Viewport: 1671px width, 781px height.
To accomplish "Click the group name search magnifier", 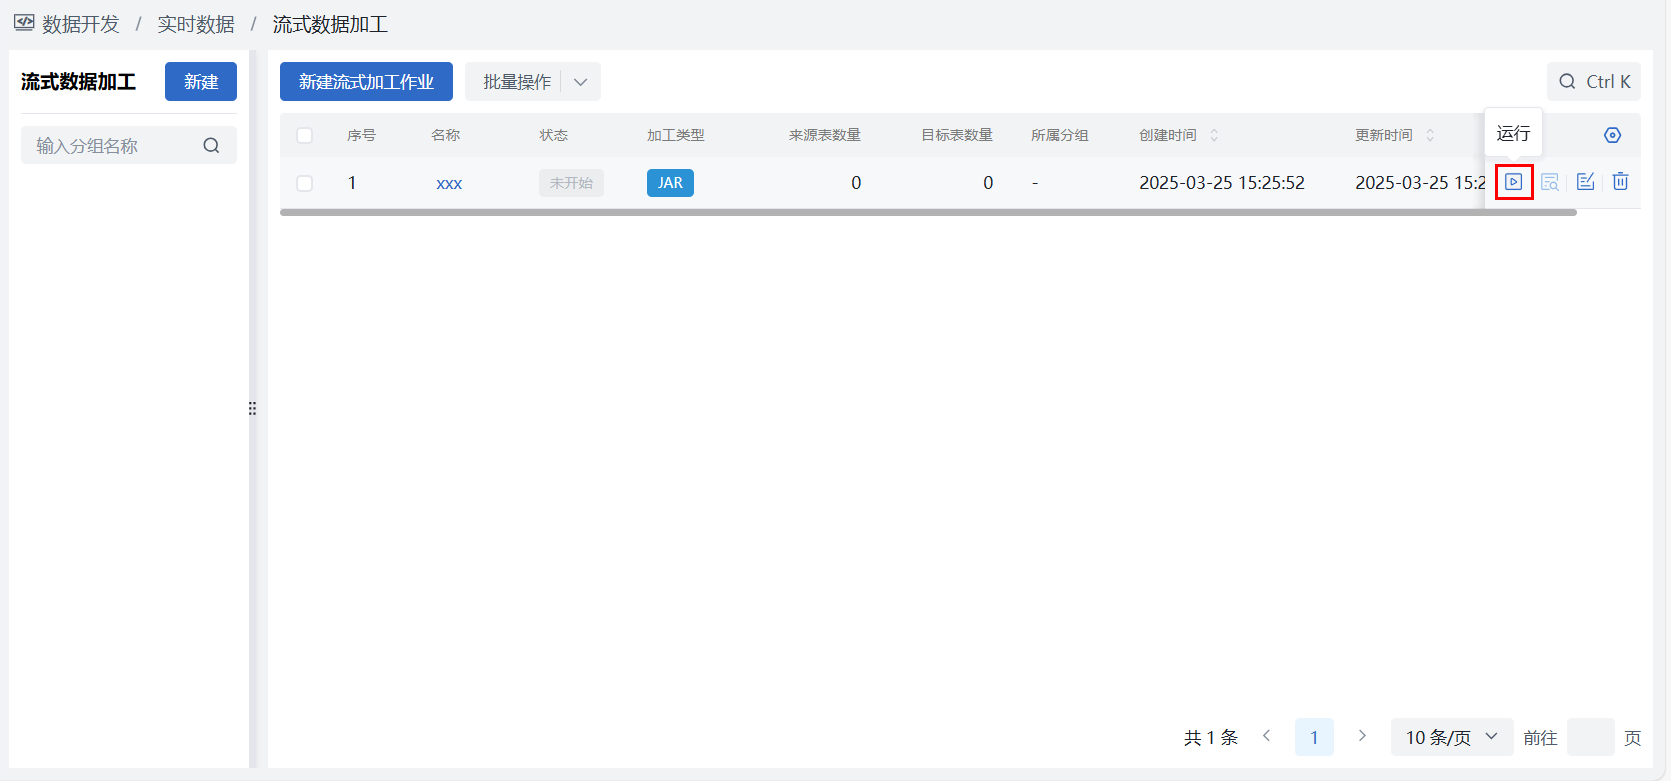I will [x=211, y=146].
